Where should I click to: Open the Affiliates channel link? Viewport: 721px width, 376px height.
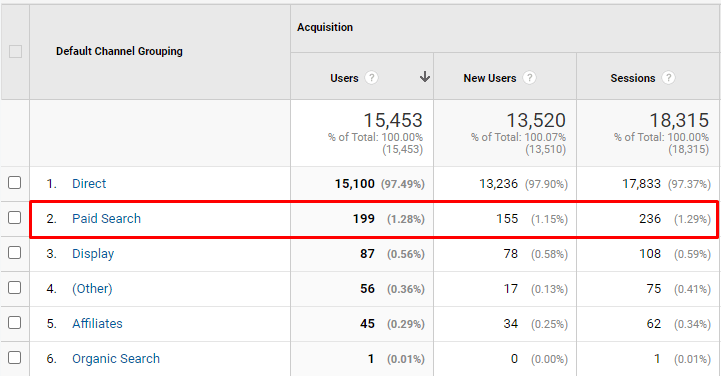click(x=97, y=323)
